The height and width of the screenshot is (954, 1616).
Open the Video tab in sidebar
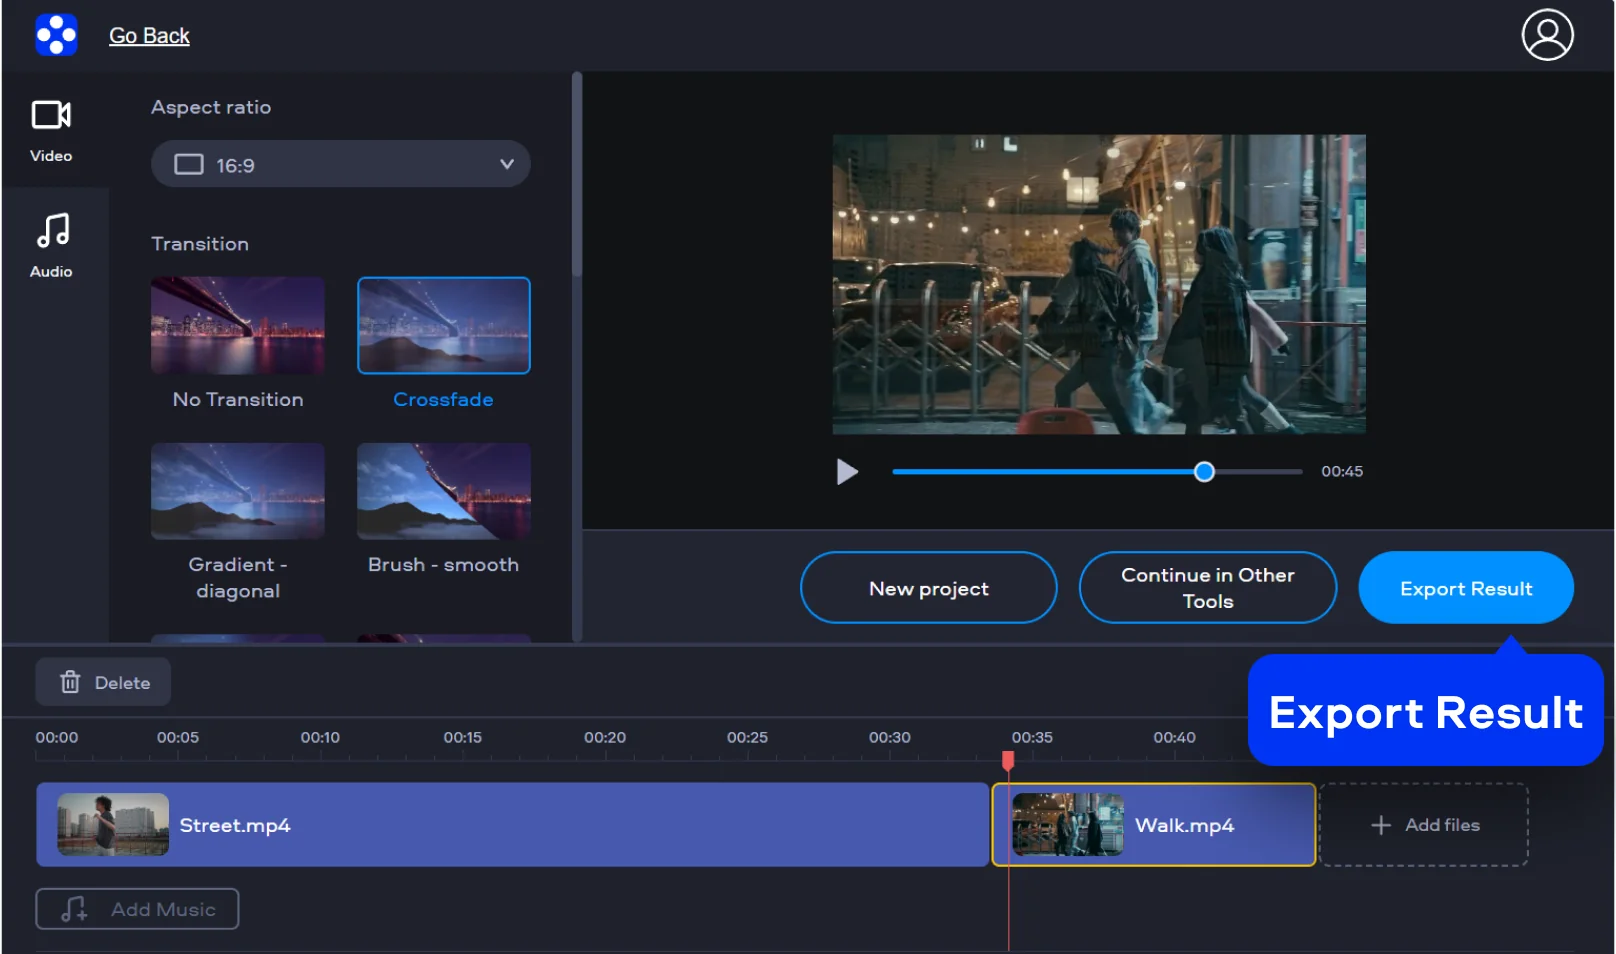click(x=51, y=130)
